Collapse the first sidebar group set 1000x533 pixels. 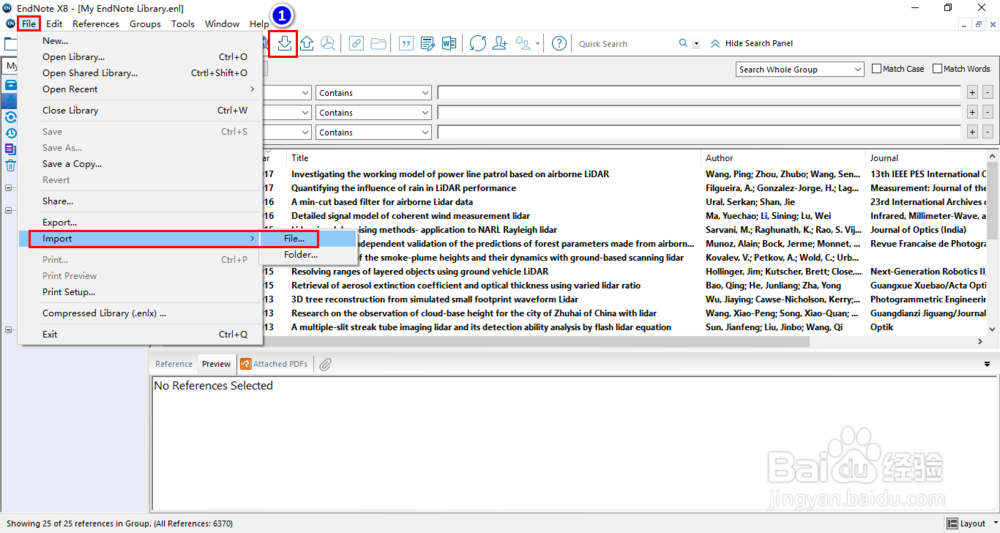[x=8, y=188]
